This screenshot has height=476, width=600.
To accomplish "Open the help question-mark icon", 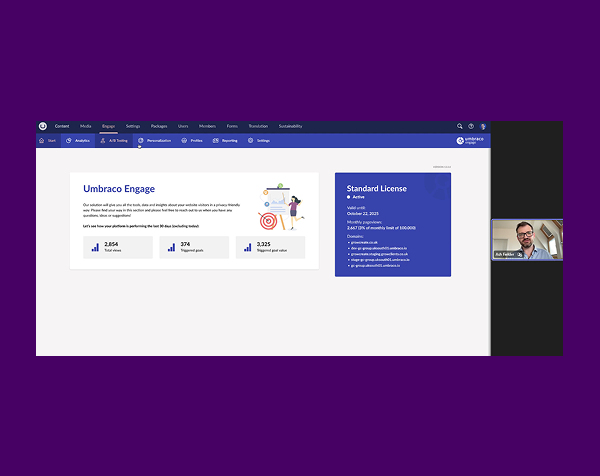I will pos(471,126).
